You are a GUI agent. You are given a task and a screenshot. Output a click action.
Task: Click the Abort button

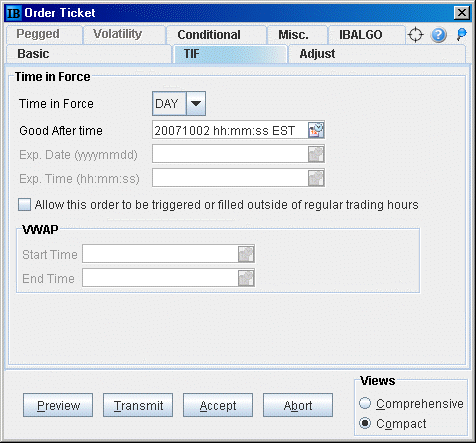298,405
